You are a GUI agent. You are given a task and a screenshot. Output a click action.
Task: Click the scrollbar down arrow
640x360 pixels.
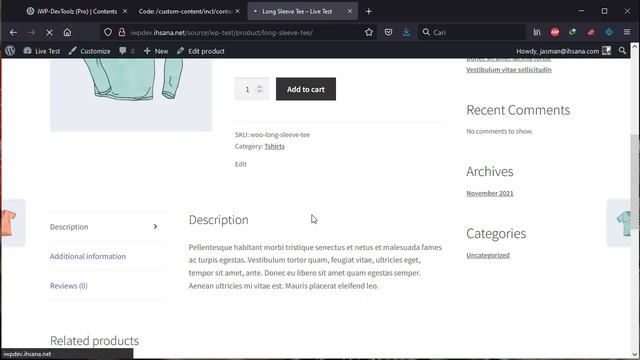click(x=635, y=354)
